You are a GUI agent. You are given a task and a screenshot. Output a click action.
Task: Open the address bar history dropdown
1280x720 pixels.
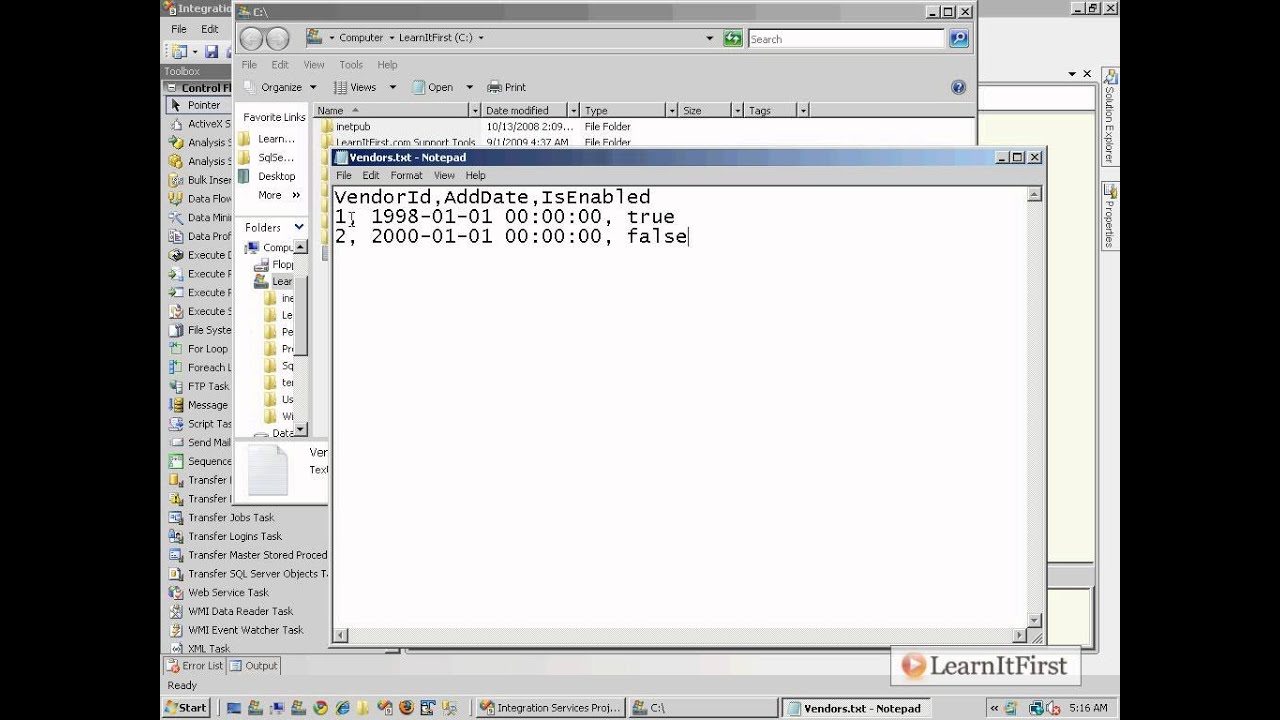tap(710, 38)
